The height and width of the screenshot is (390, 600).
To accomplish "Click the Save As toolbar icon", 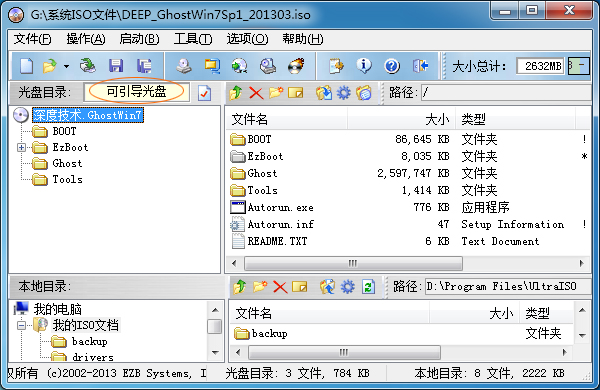I will (144, 66).
